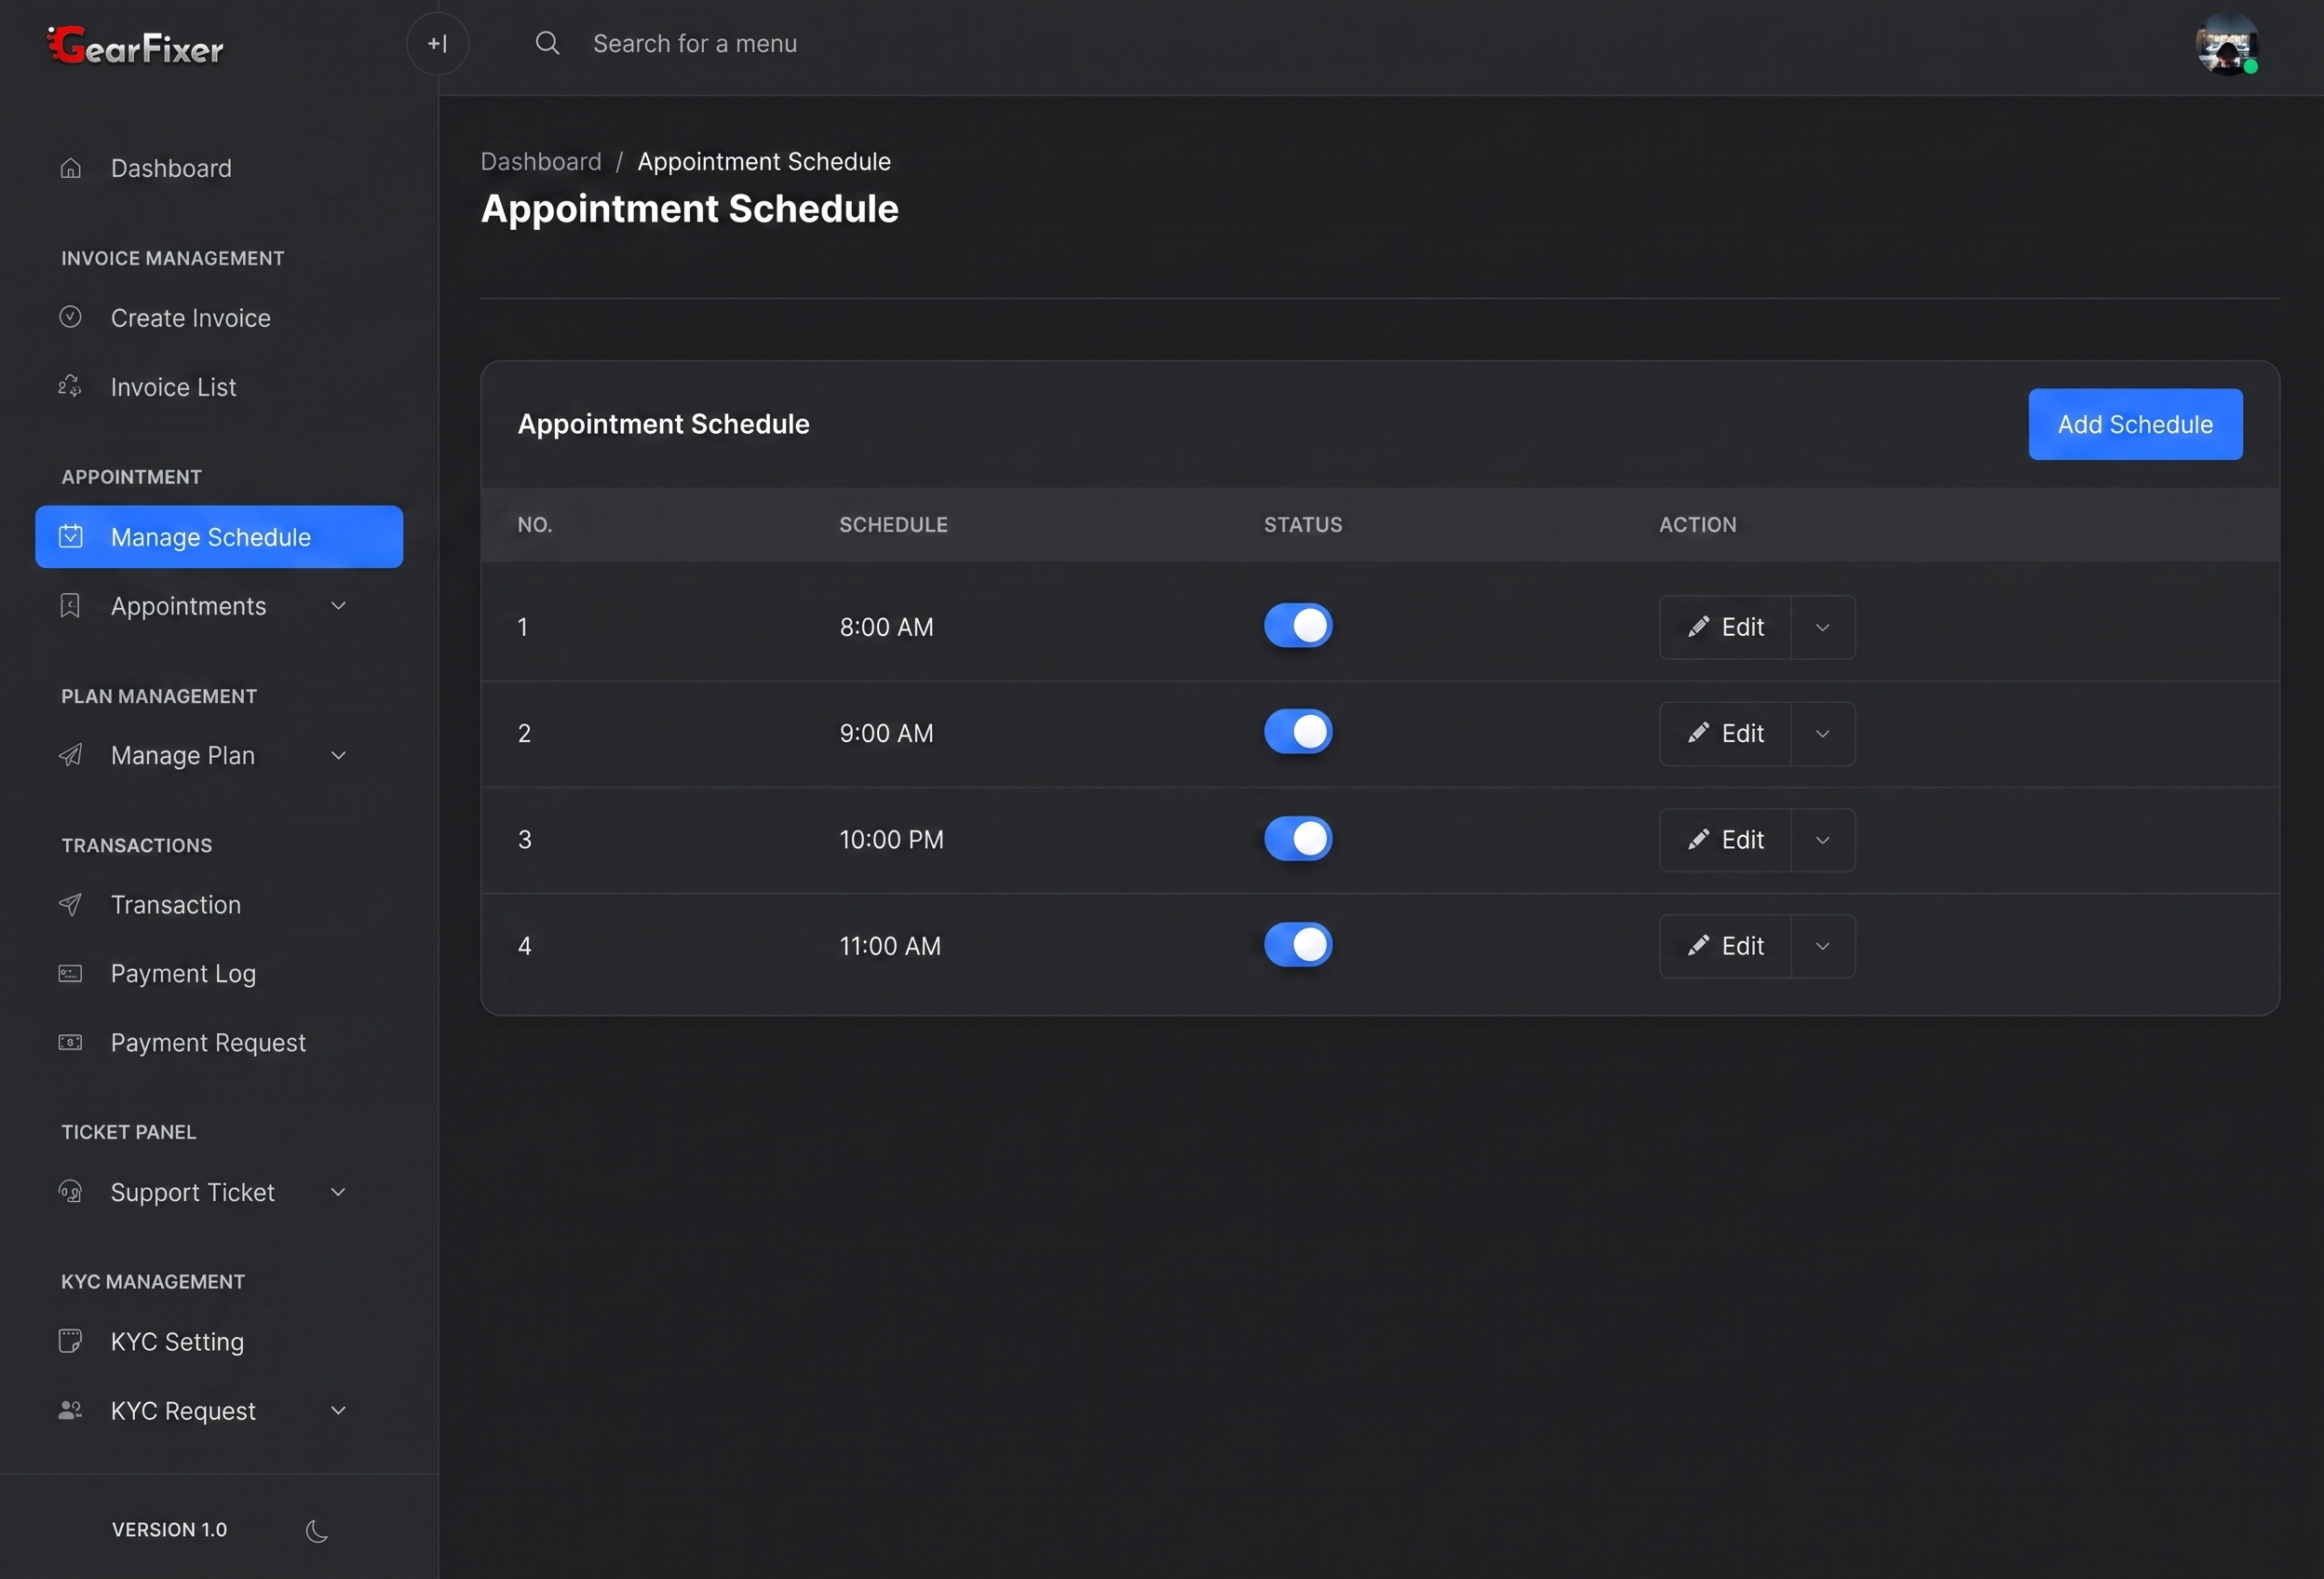Viewport: 2324px width, 1579px height.
Task: Expand the Manage Plan submenu chevron
Action: tap(338, 755)
